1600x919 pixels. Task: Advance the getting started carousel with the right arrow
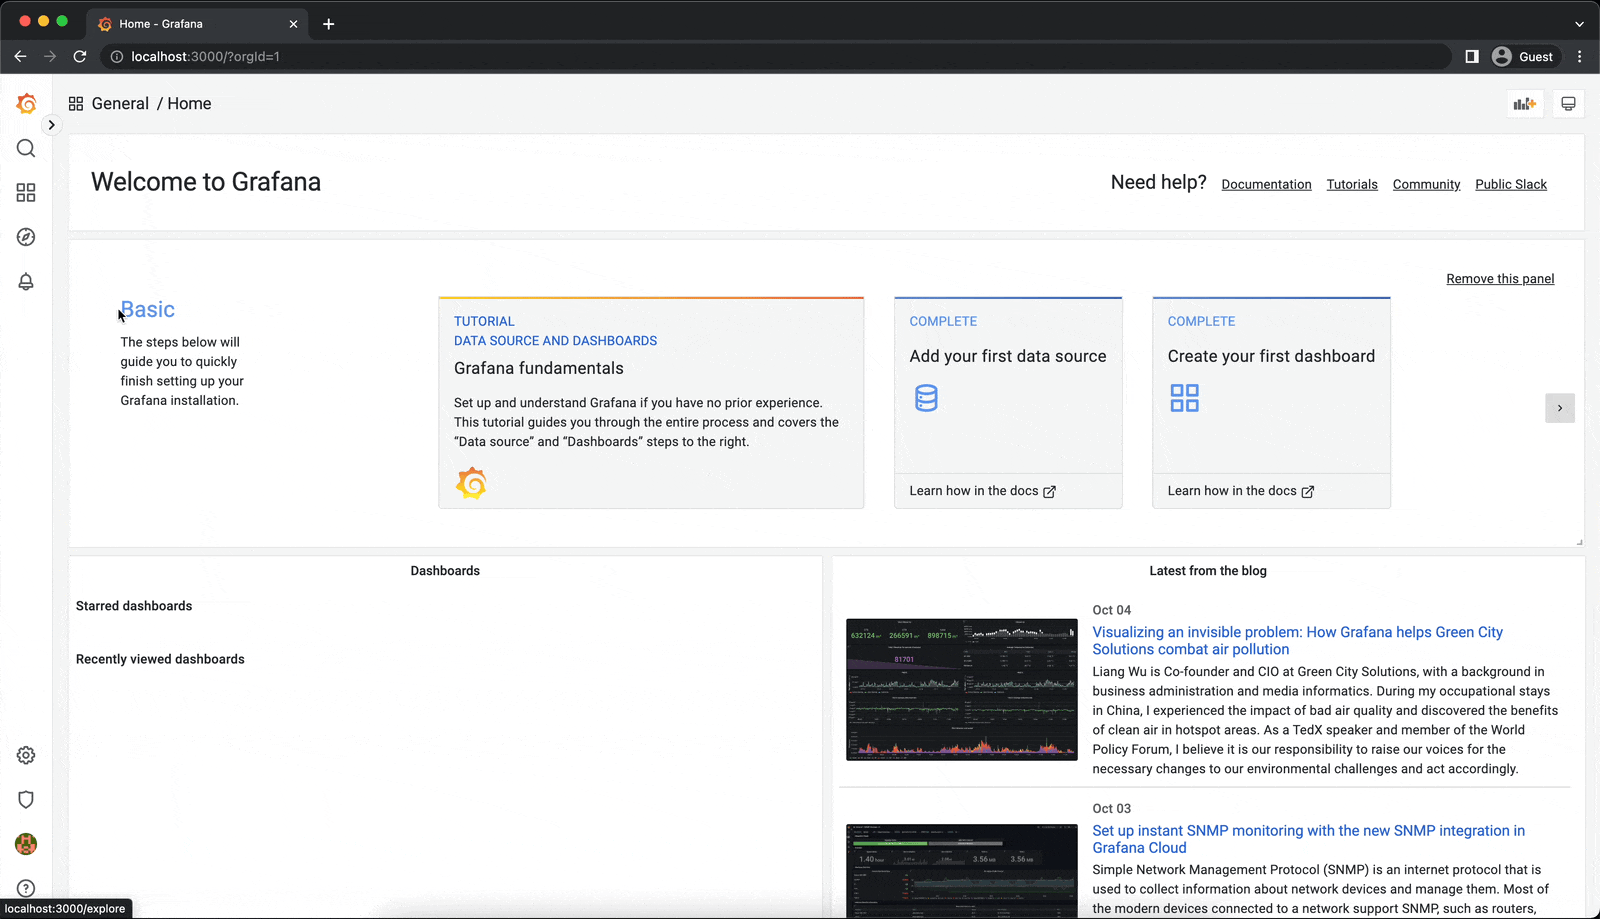point(1559,408)
